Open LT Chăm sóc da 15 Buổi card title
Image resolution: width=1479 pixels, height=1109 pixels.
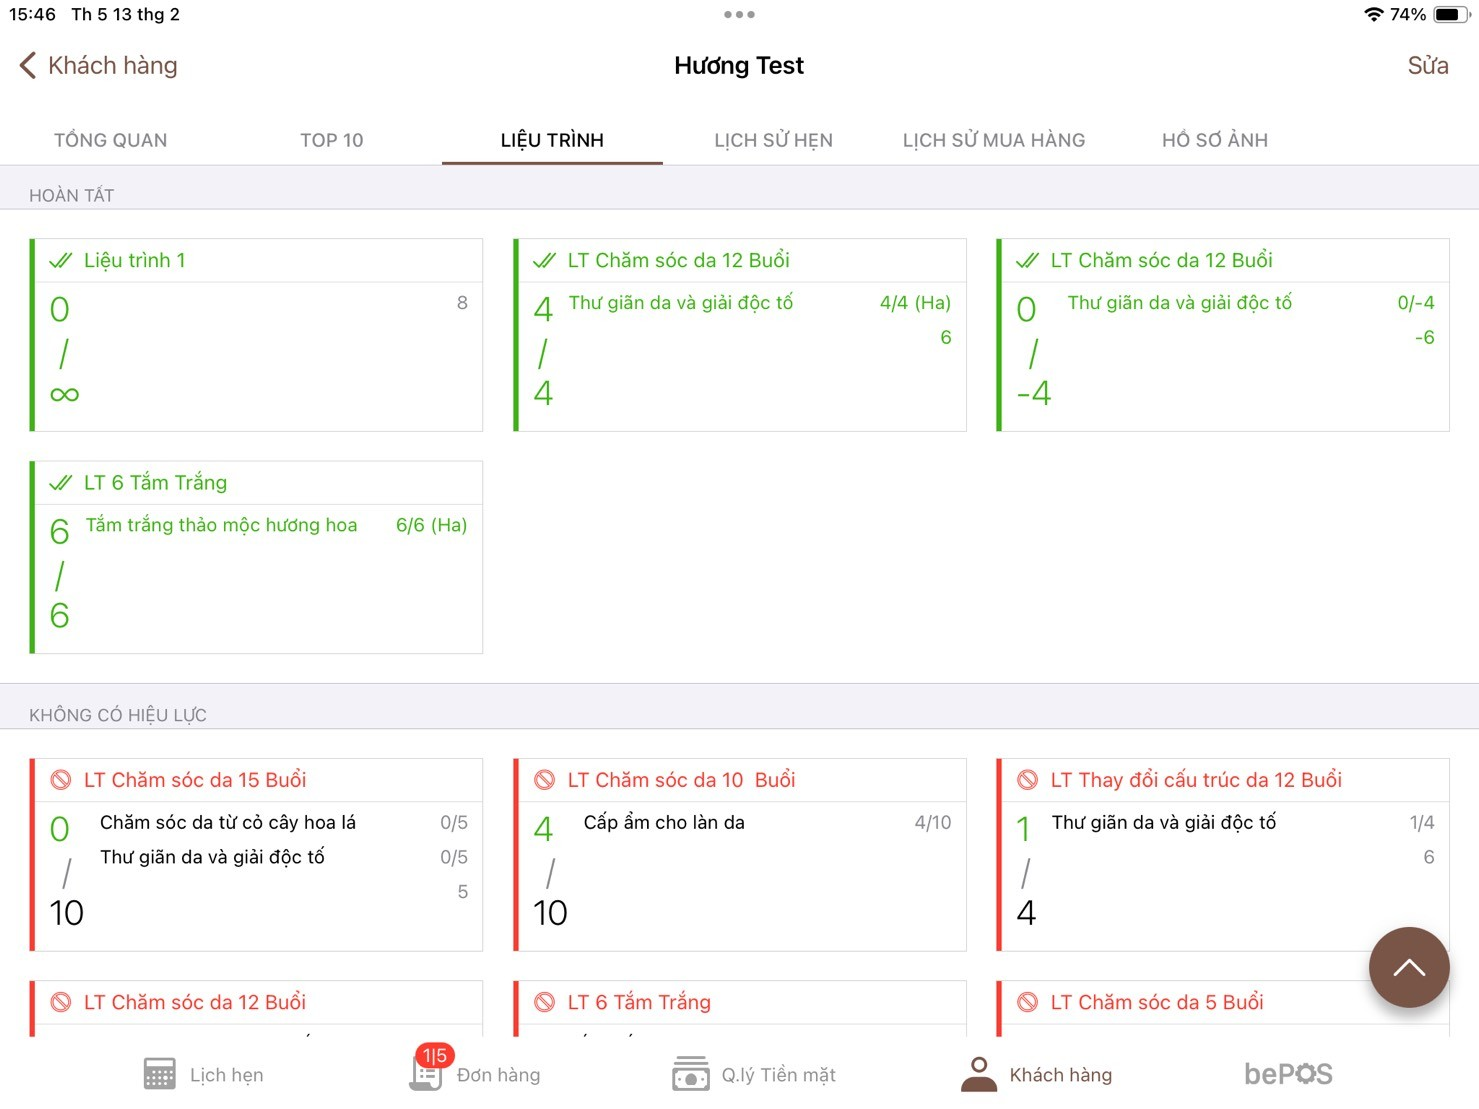coord(195,780)
